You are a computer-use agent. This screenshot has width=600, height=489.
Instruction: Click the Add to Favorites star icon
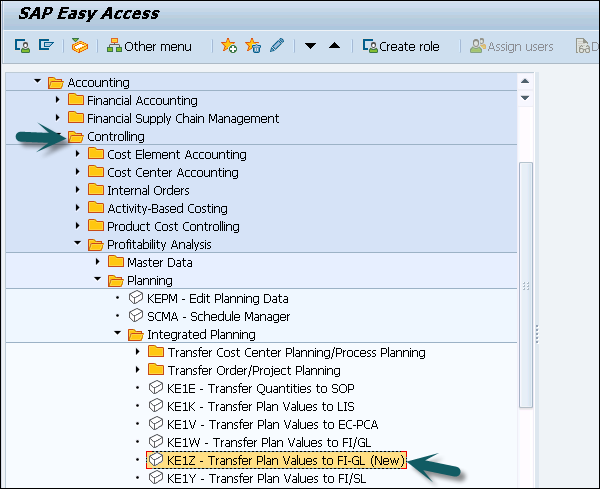click(x=229, y=46)
